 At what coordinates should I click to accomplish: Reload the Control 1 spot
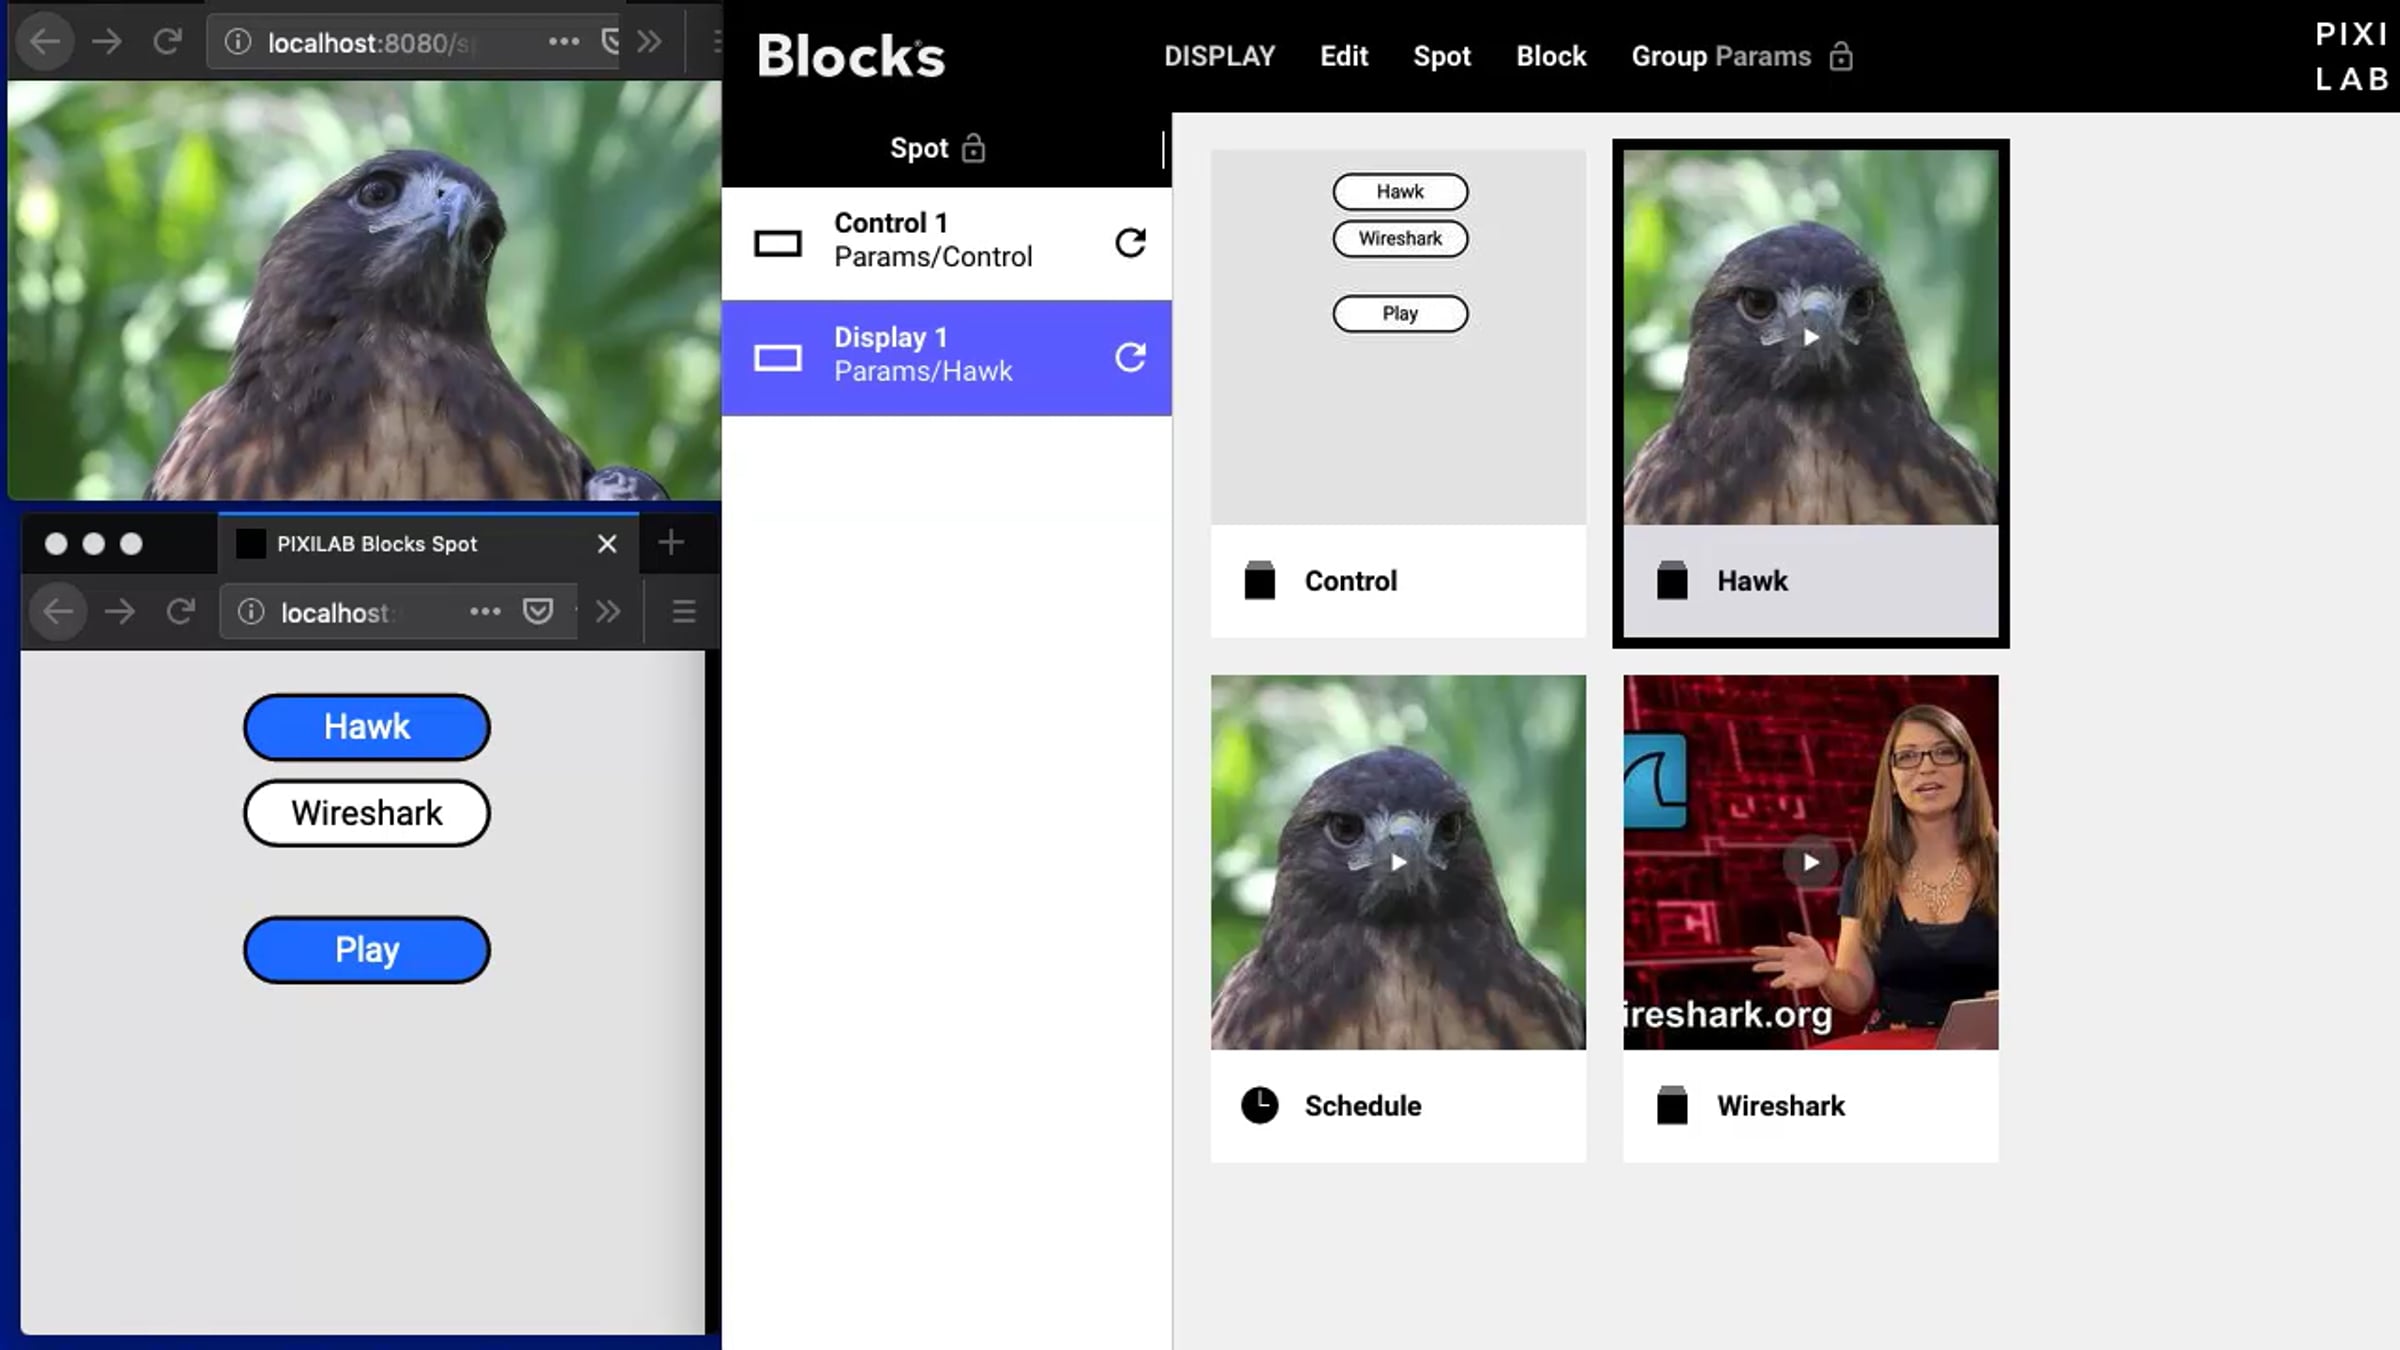[1130, 243]
